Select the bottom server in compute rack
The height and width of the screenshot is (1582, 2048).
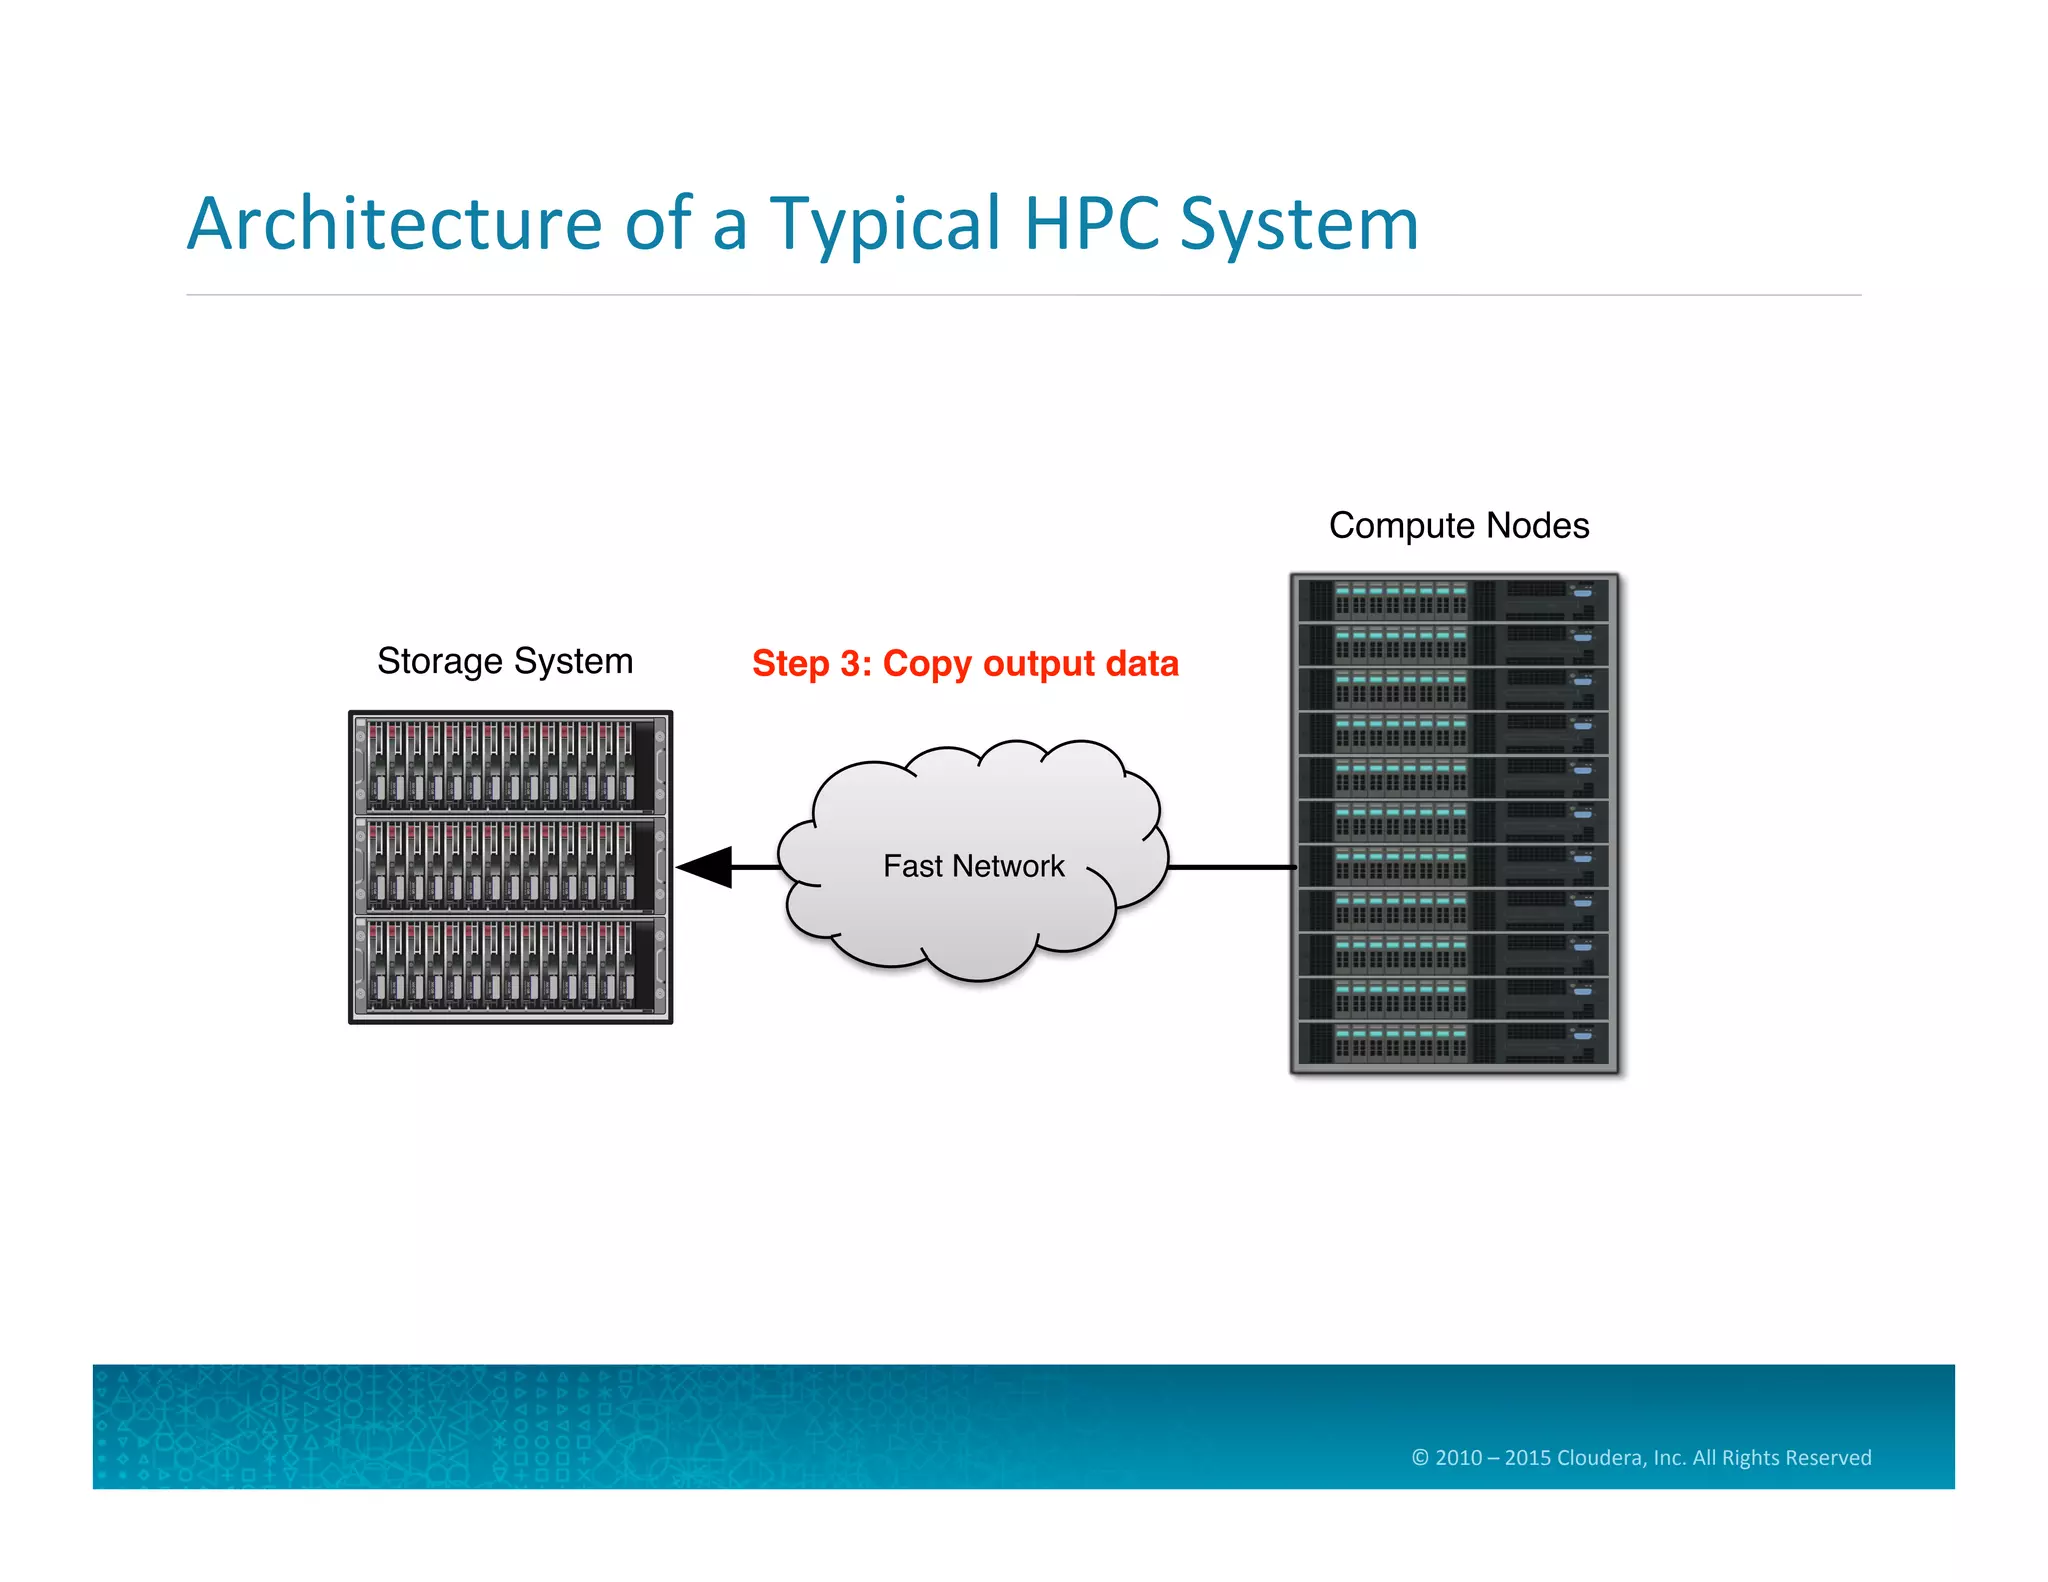pos(1454,1043)
